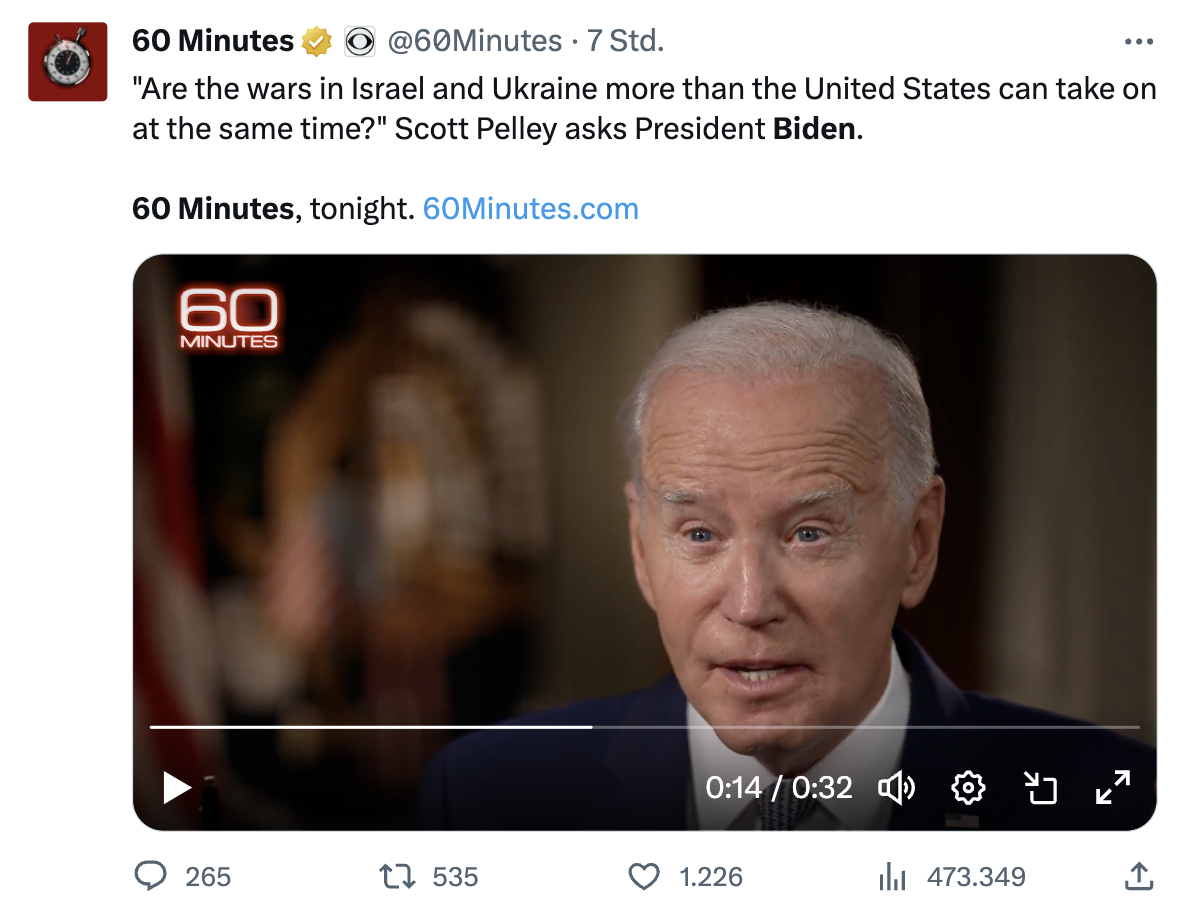Viewport: 1184px width, 918px height.
Task: Seek using the video progress bar
Action: pos(644,727)
